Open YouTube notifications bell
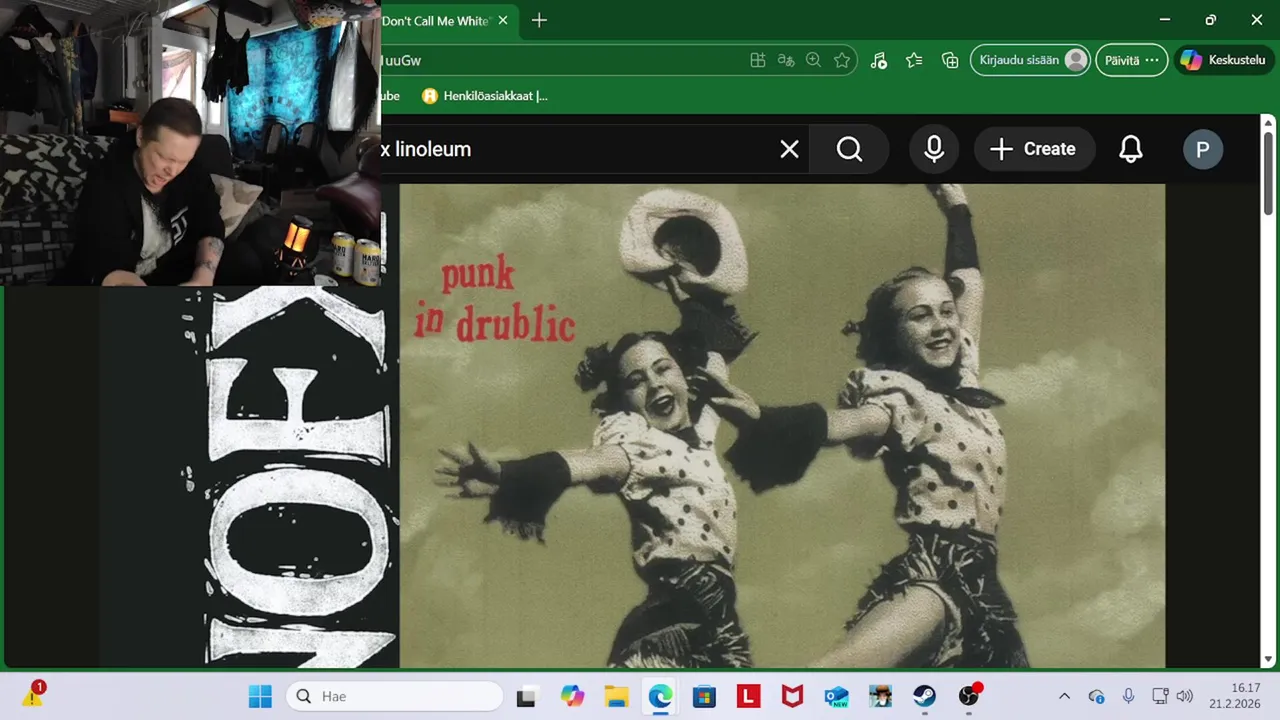1280x720 pixels. pos(1130,149)
